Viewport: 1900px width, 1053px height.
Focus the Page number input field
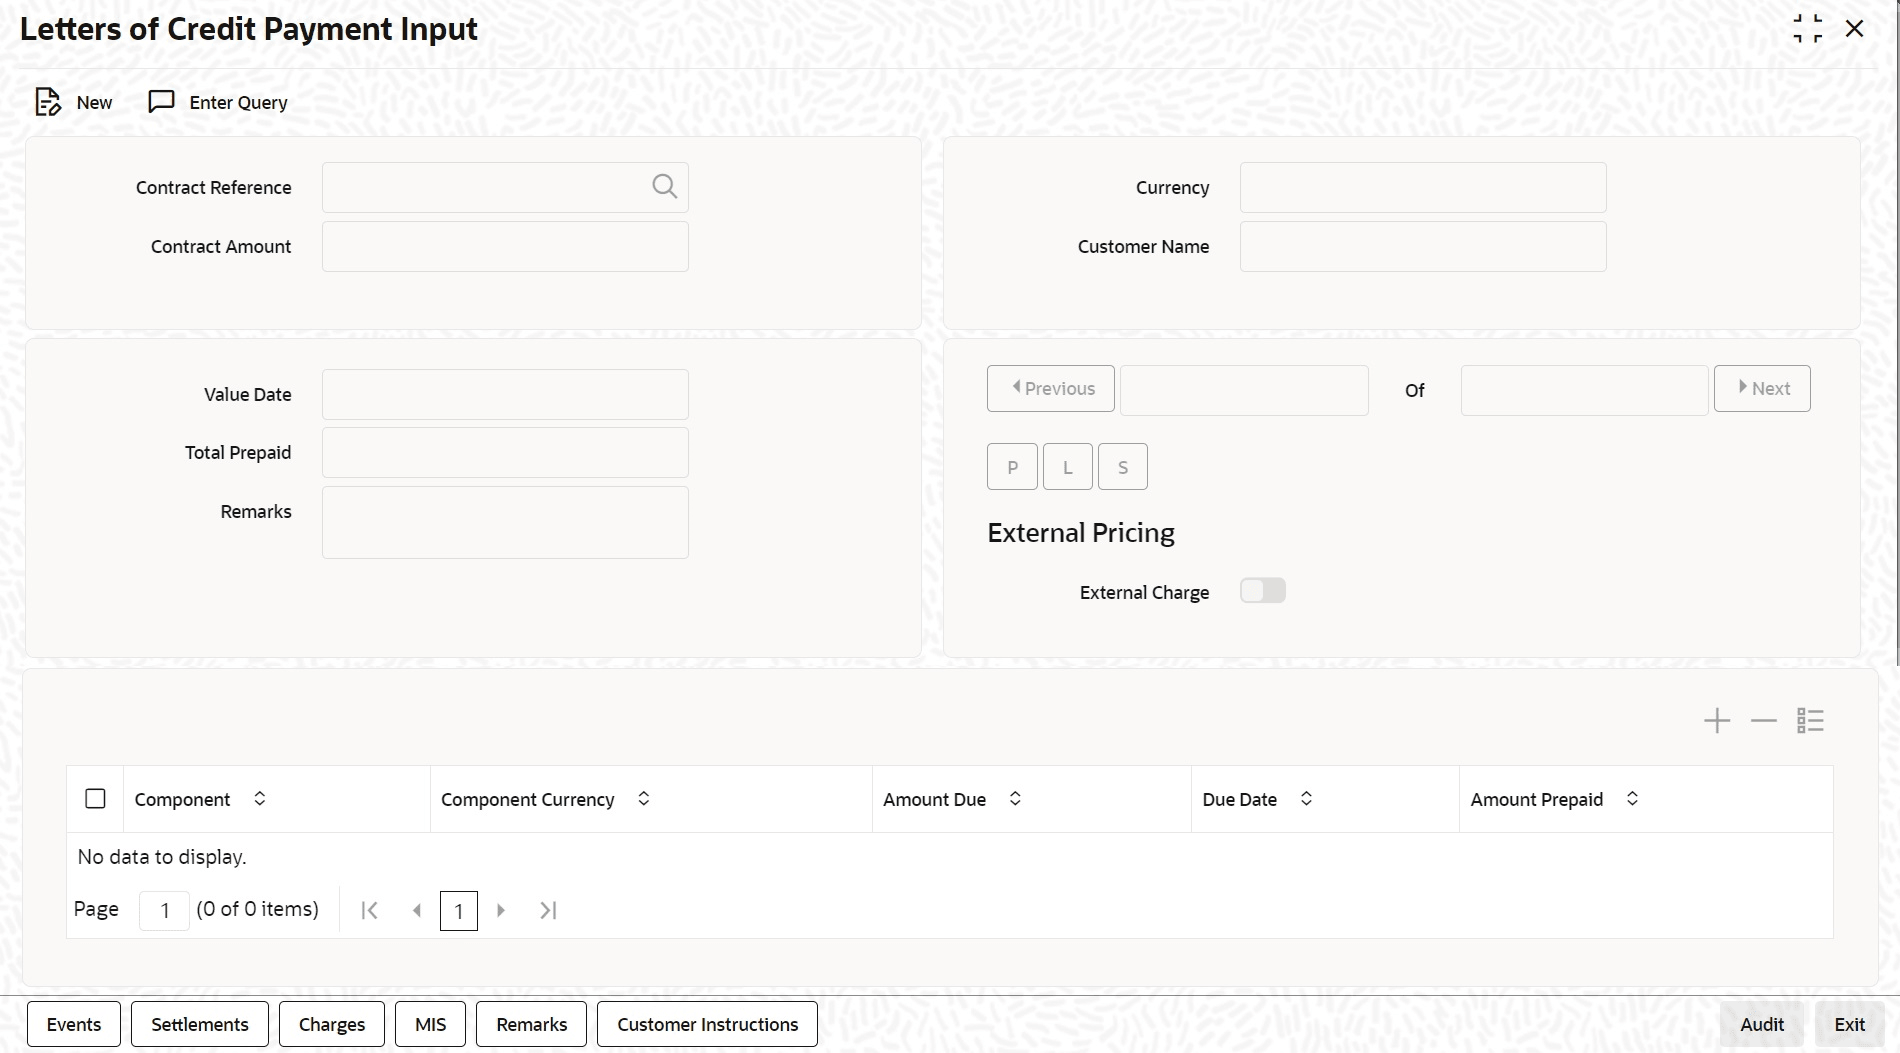[x=164, y=910]
